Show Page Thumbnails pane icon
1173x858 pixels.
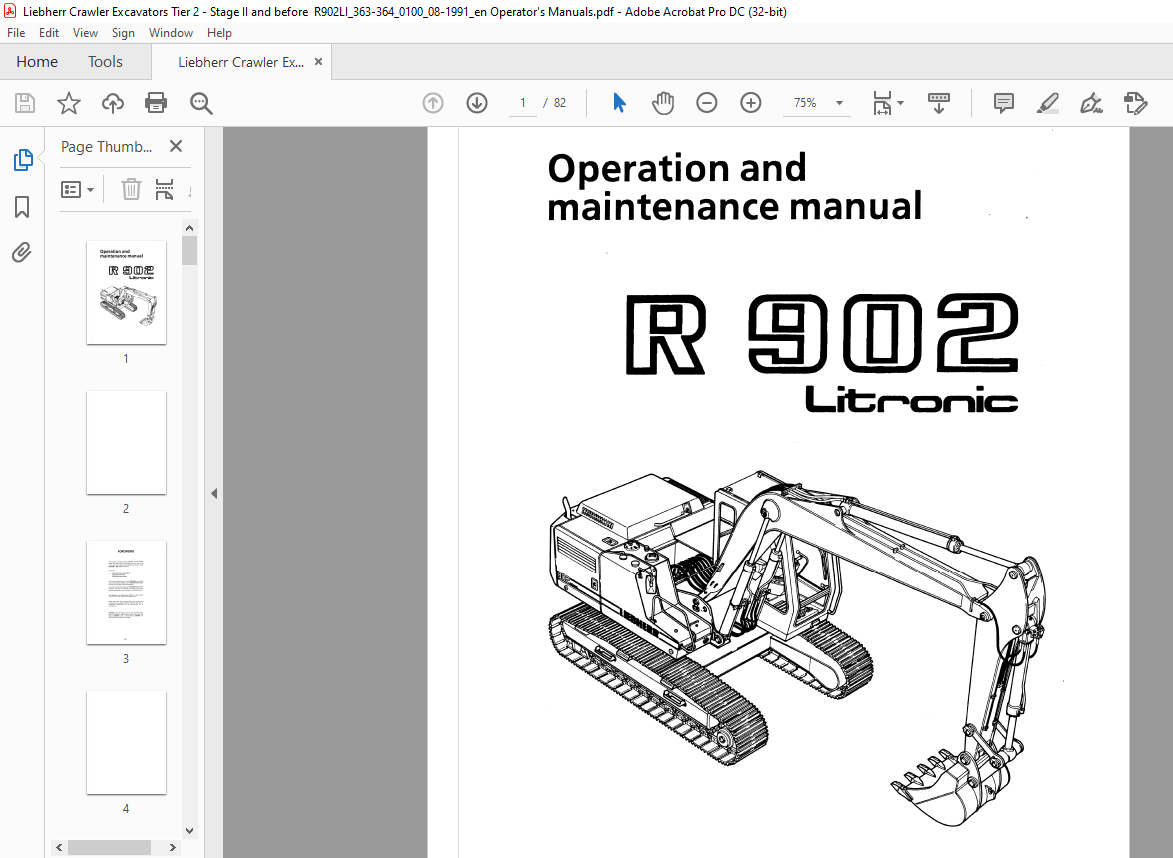(x=22, y=159)
